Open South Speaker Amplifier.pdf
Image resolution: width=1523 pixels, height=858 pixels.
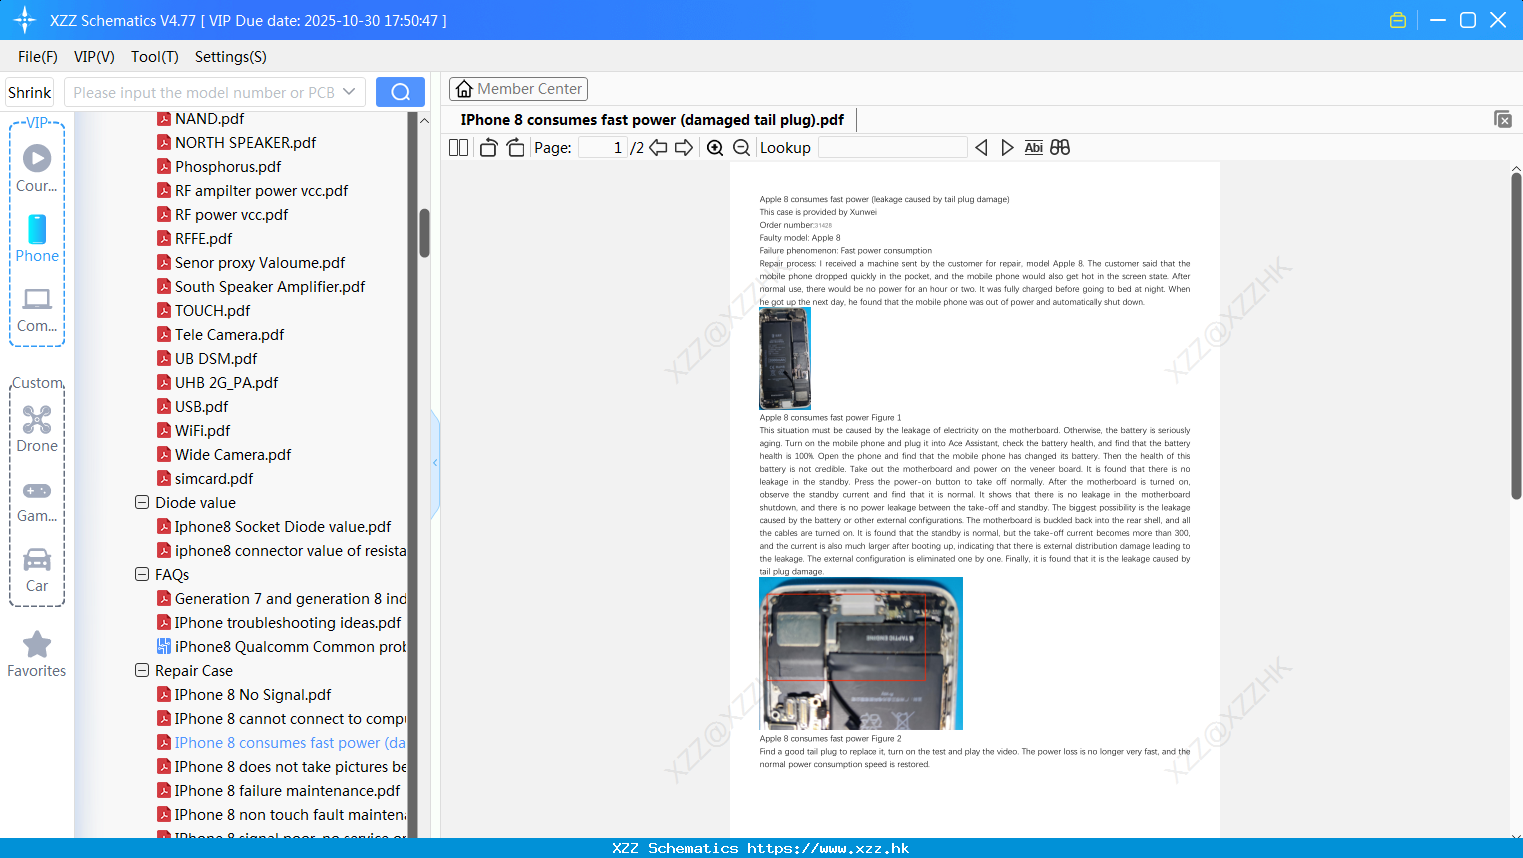tap(261, 287)
